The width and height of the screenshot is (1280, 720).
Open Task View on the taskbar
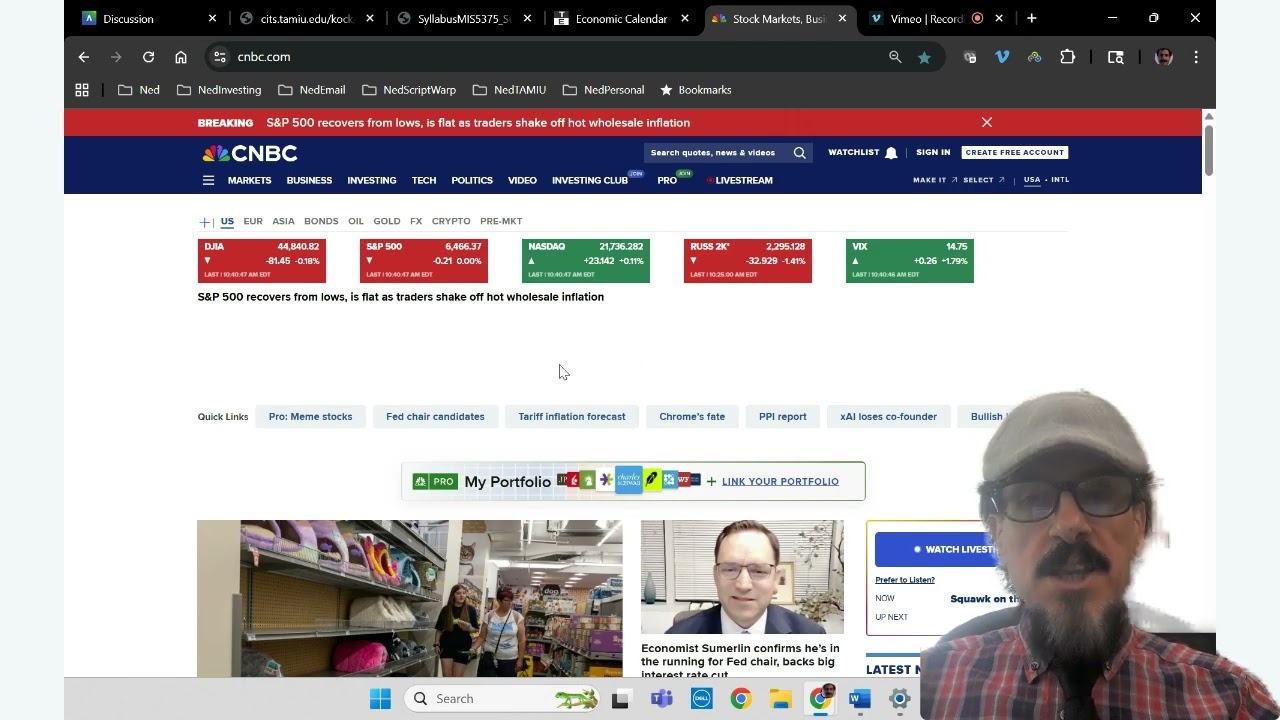(620, 699)
